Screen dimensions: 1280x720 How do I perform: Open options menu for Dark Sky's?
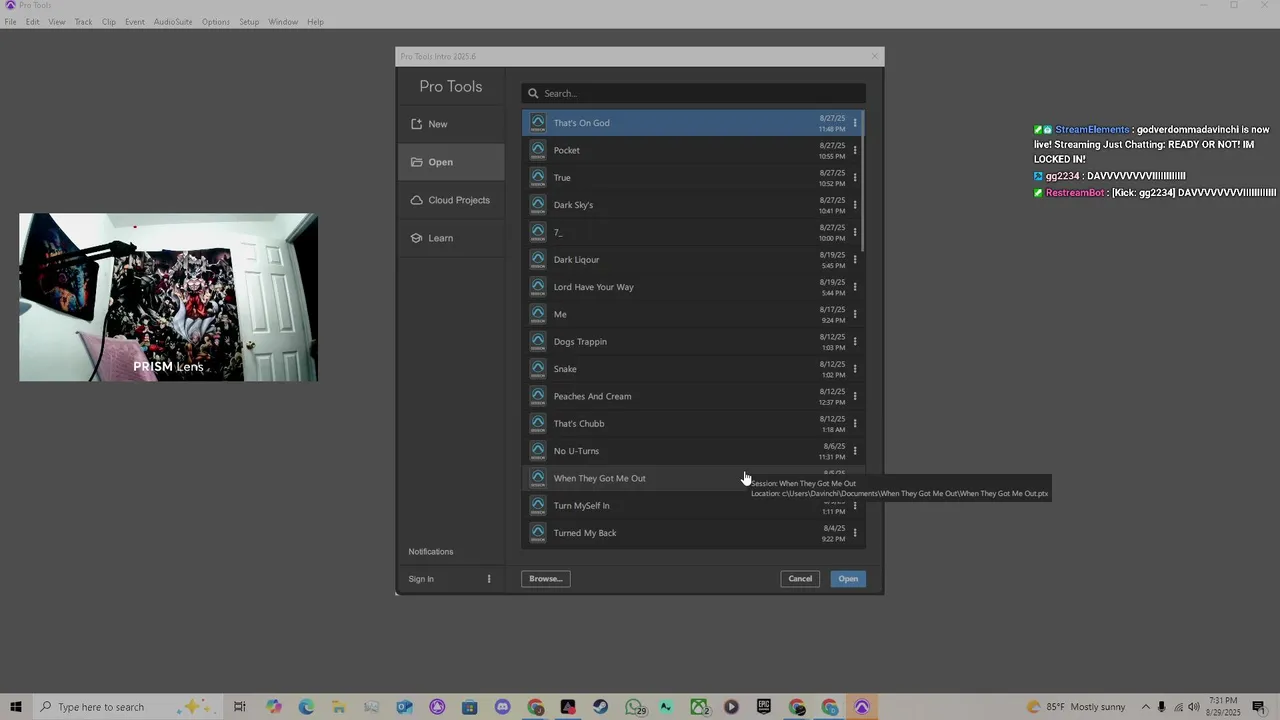[855, 205]
